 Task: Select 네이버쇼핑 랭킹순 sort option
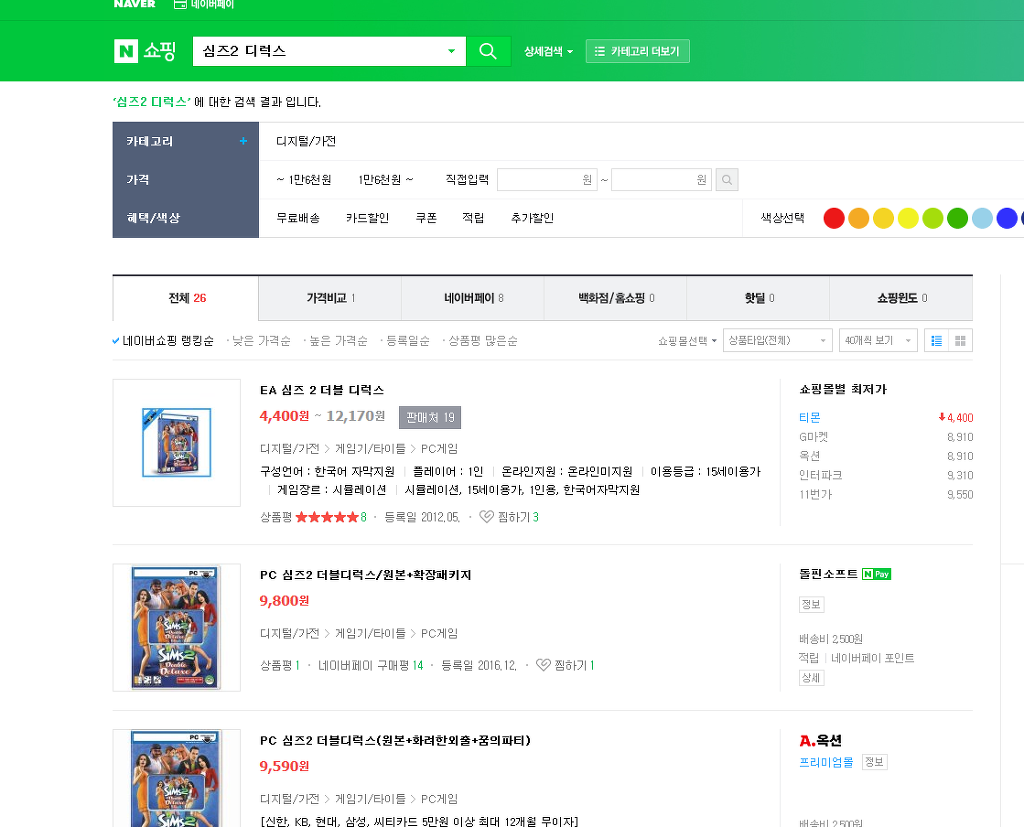point(163,340)
